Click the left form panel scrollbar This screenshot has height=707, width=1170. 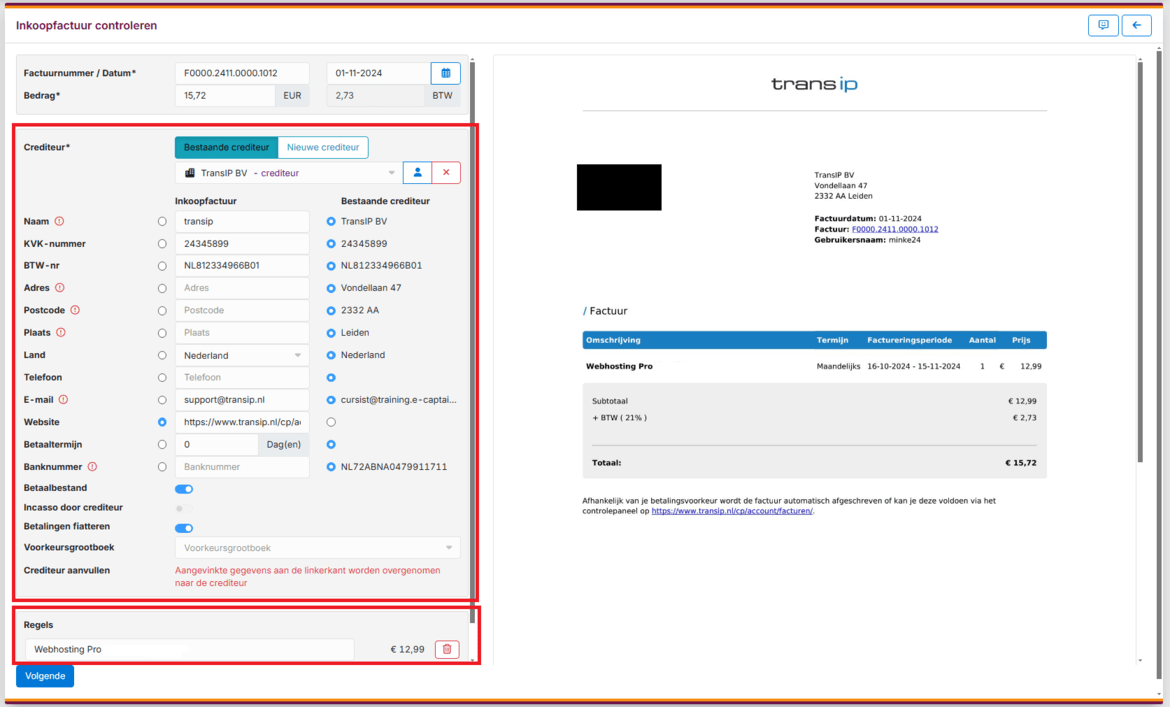click(x=472, y=343)
